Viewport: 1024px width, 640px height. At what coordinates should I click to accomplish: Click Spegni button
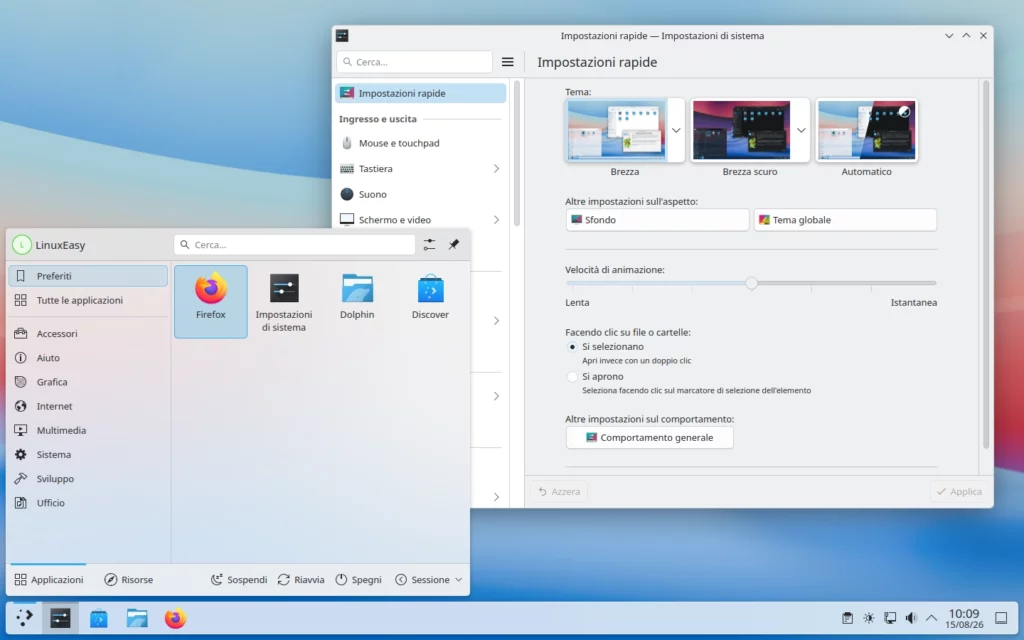(x=359, y=579)
